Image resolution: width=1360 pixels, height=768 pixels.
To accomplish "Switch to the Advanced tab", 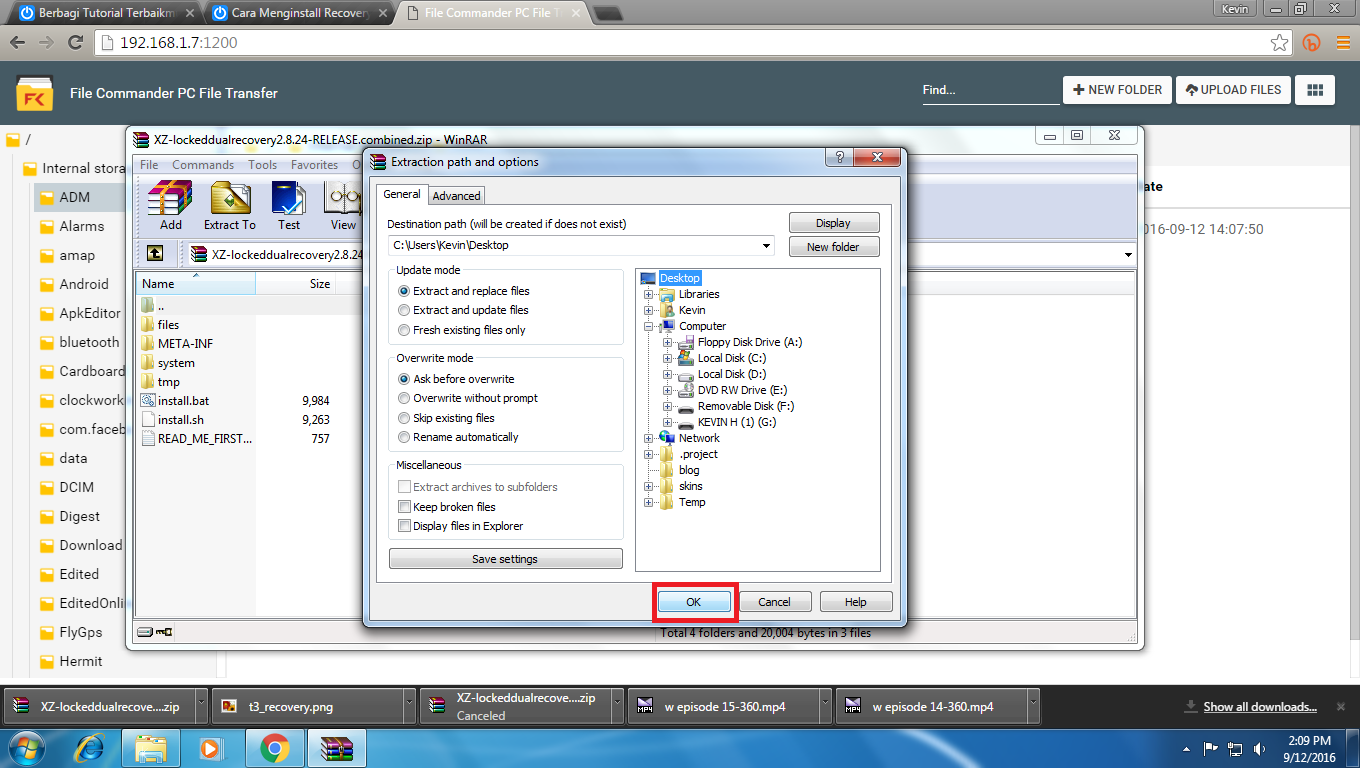I will tap(456, 195).
